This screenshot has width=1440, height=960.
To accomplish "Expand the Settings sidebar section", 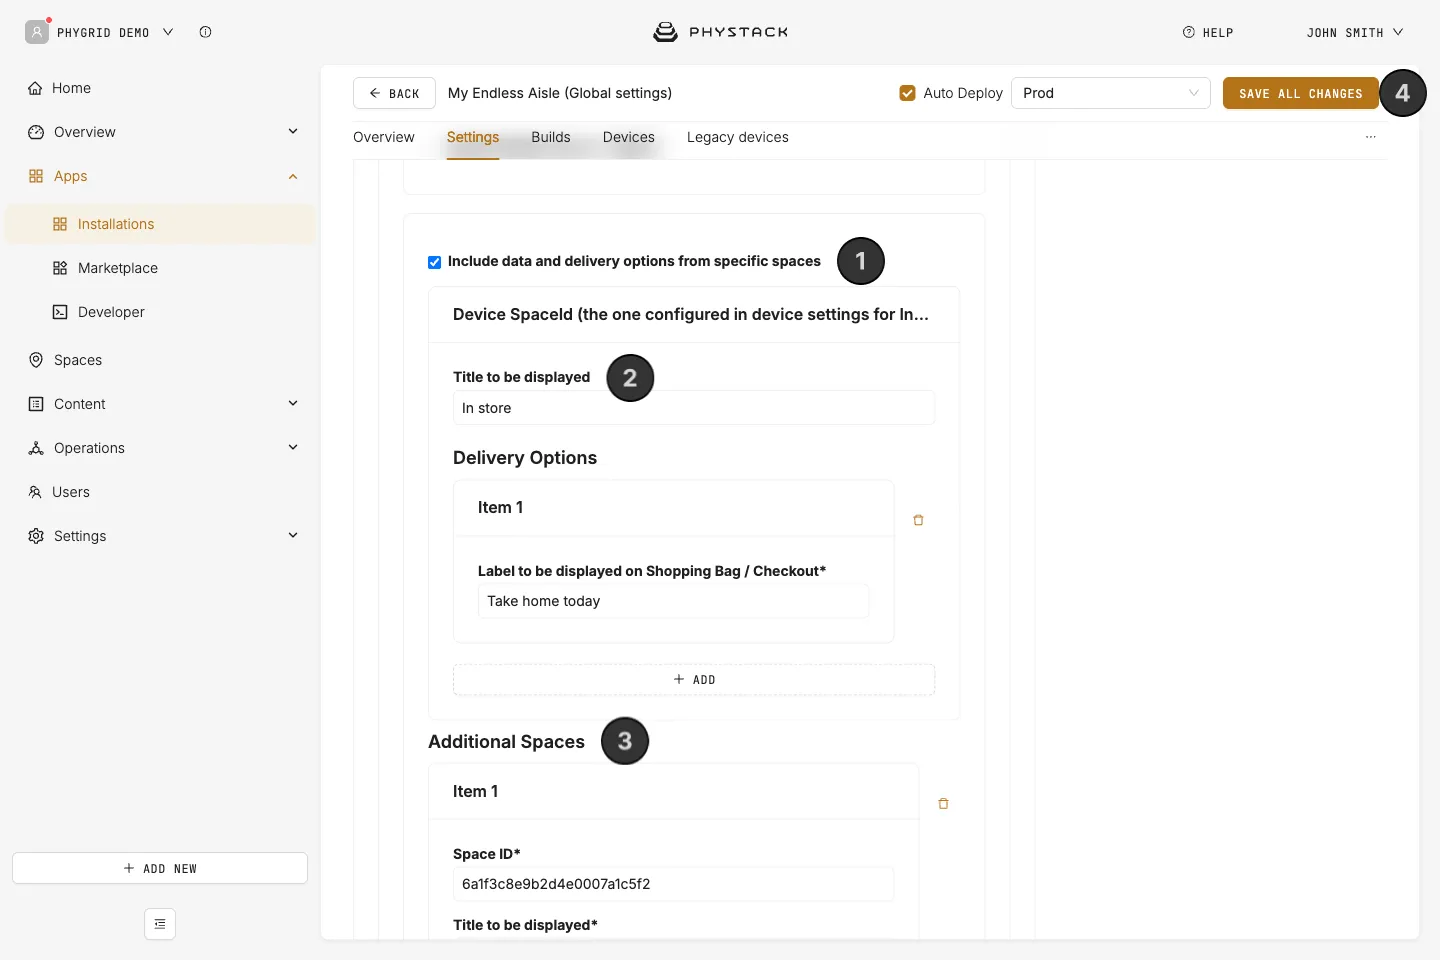I will point(293,535).
